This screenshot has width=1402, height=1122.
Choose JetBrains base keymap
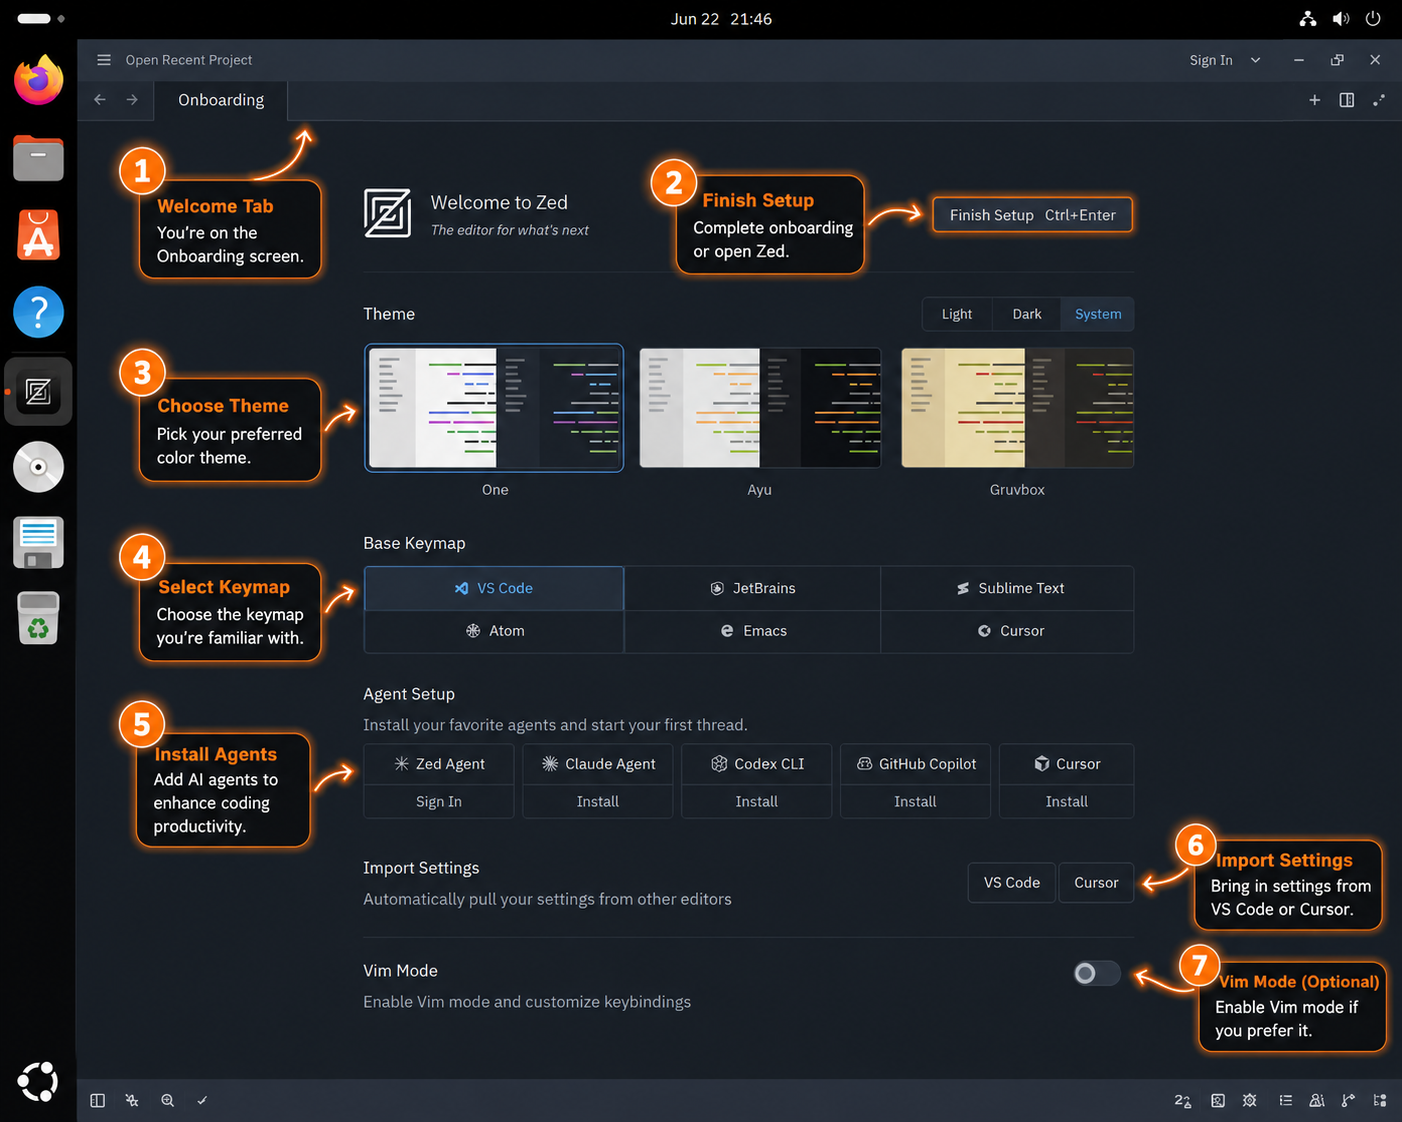(x=753, y=588)
